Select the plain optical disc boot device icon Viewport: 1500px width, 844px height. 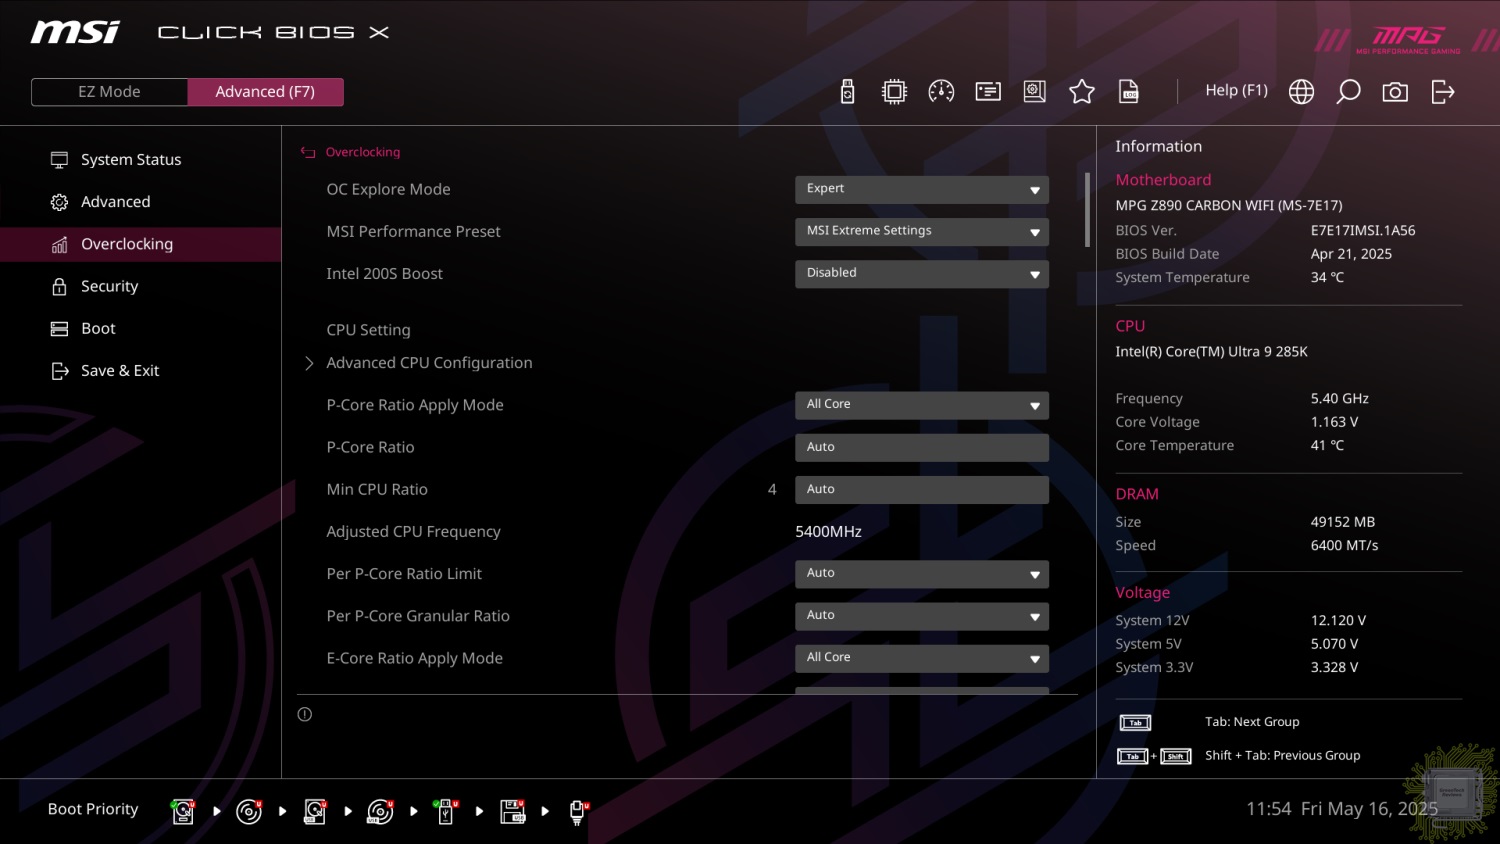click(x=249, y=811)
